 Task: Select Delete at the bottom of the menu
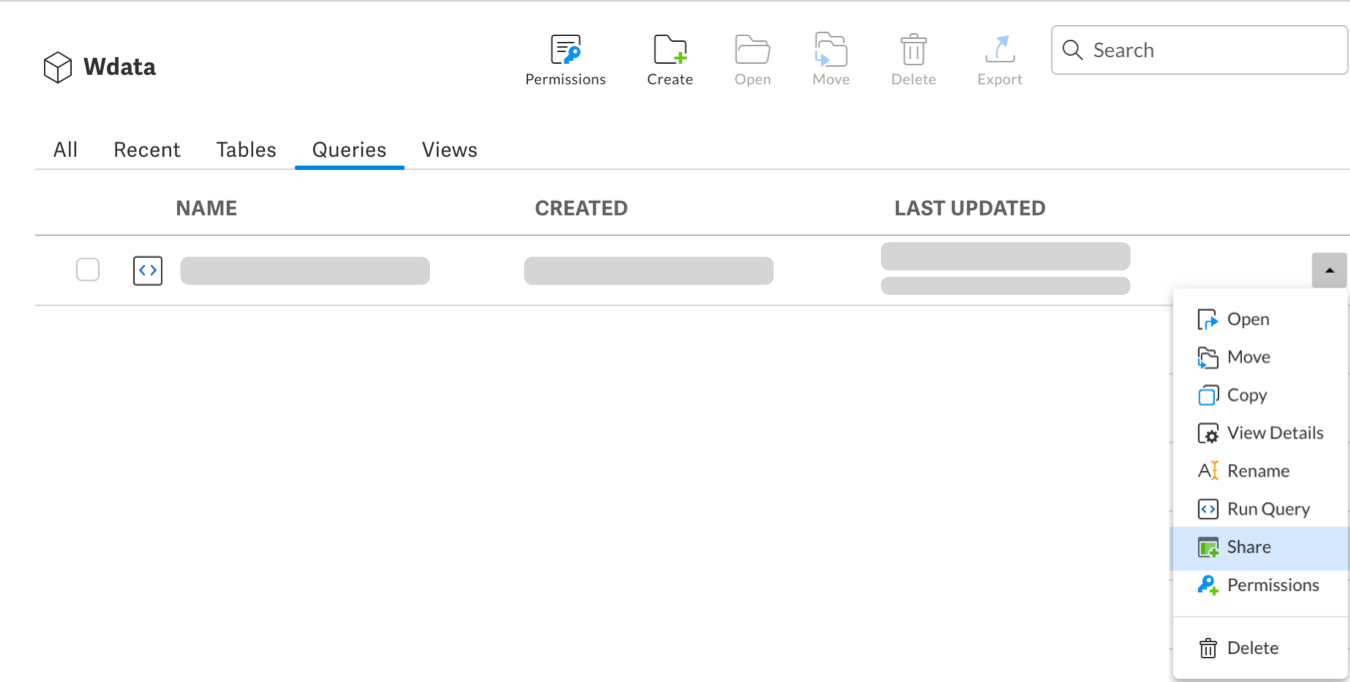(1250, 647)
